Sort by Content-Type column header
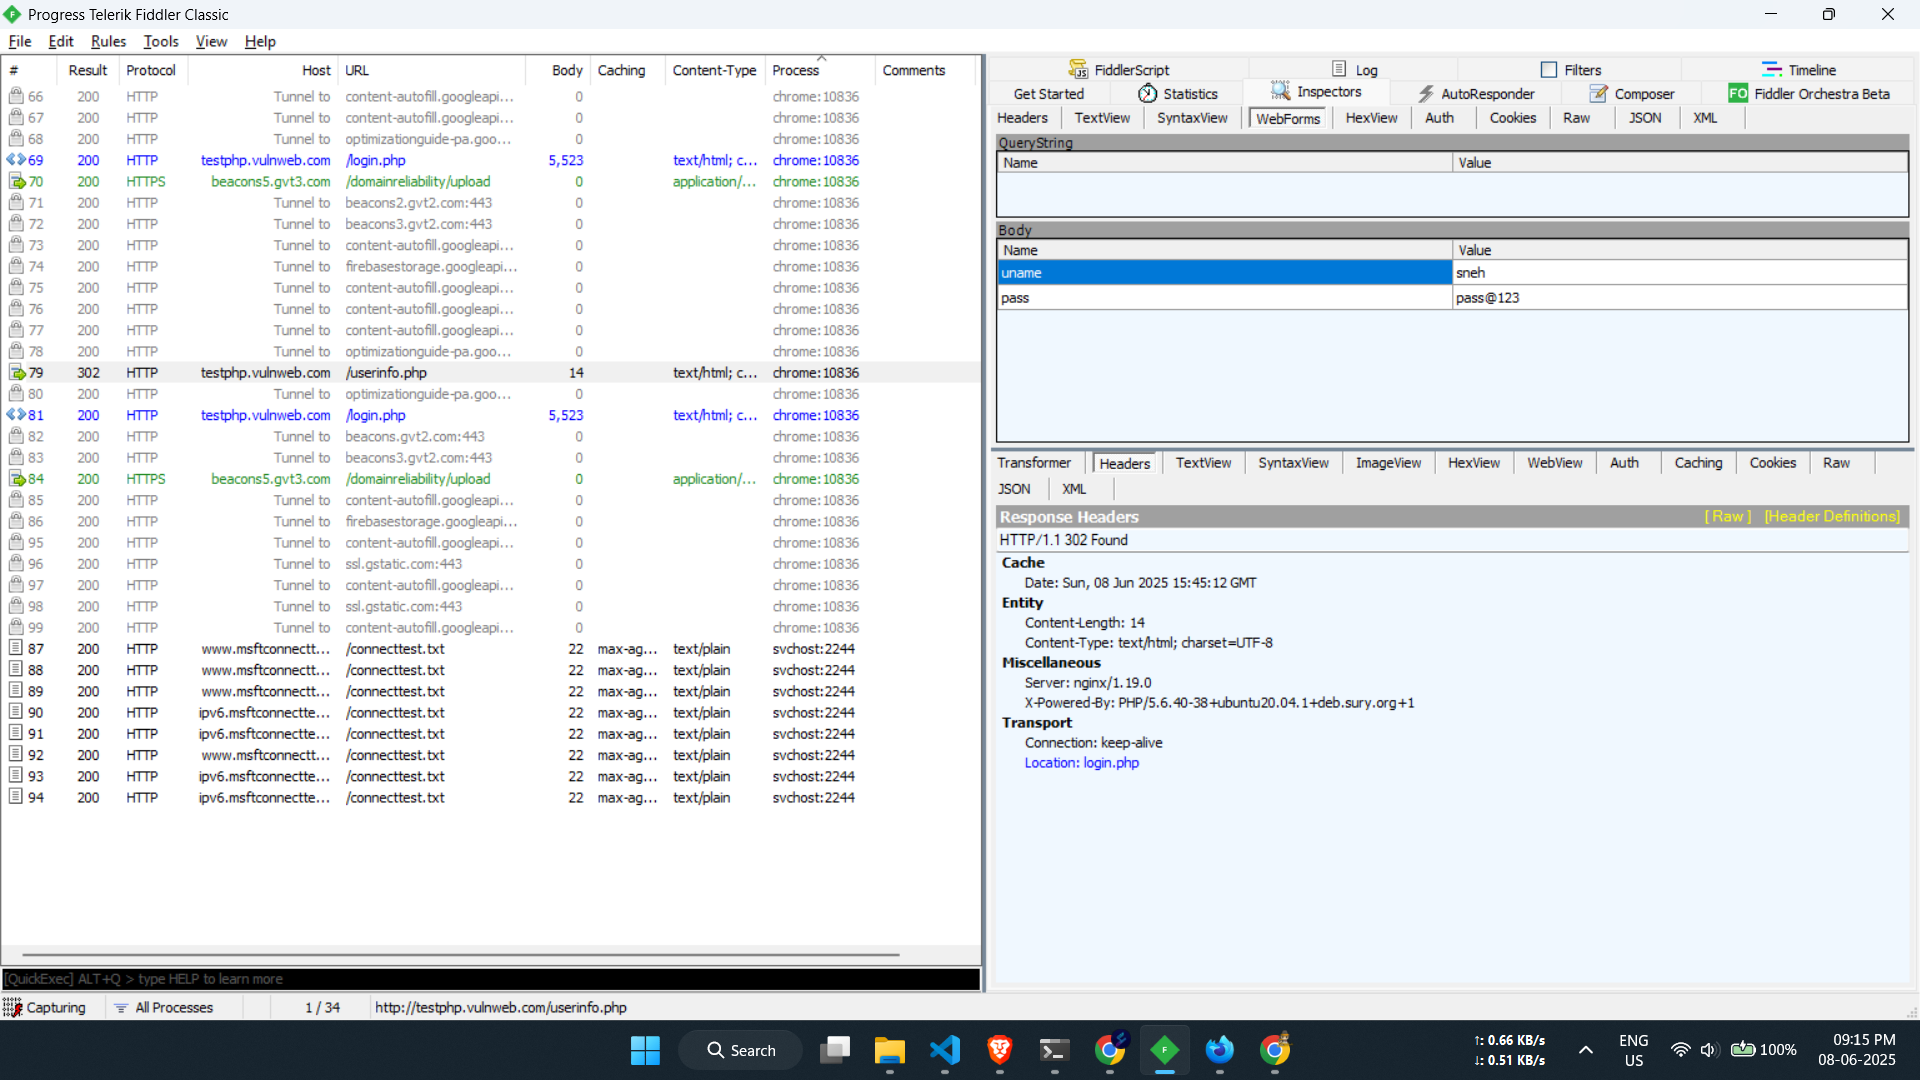1920x1080 pixels. point(714,70)
